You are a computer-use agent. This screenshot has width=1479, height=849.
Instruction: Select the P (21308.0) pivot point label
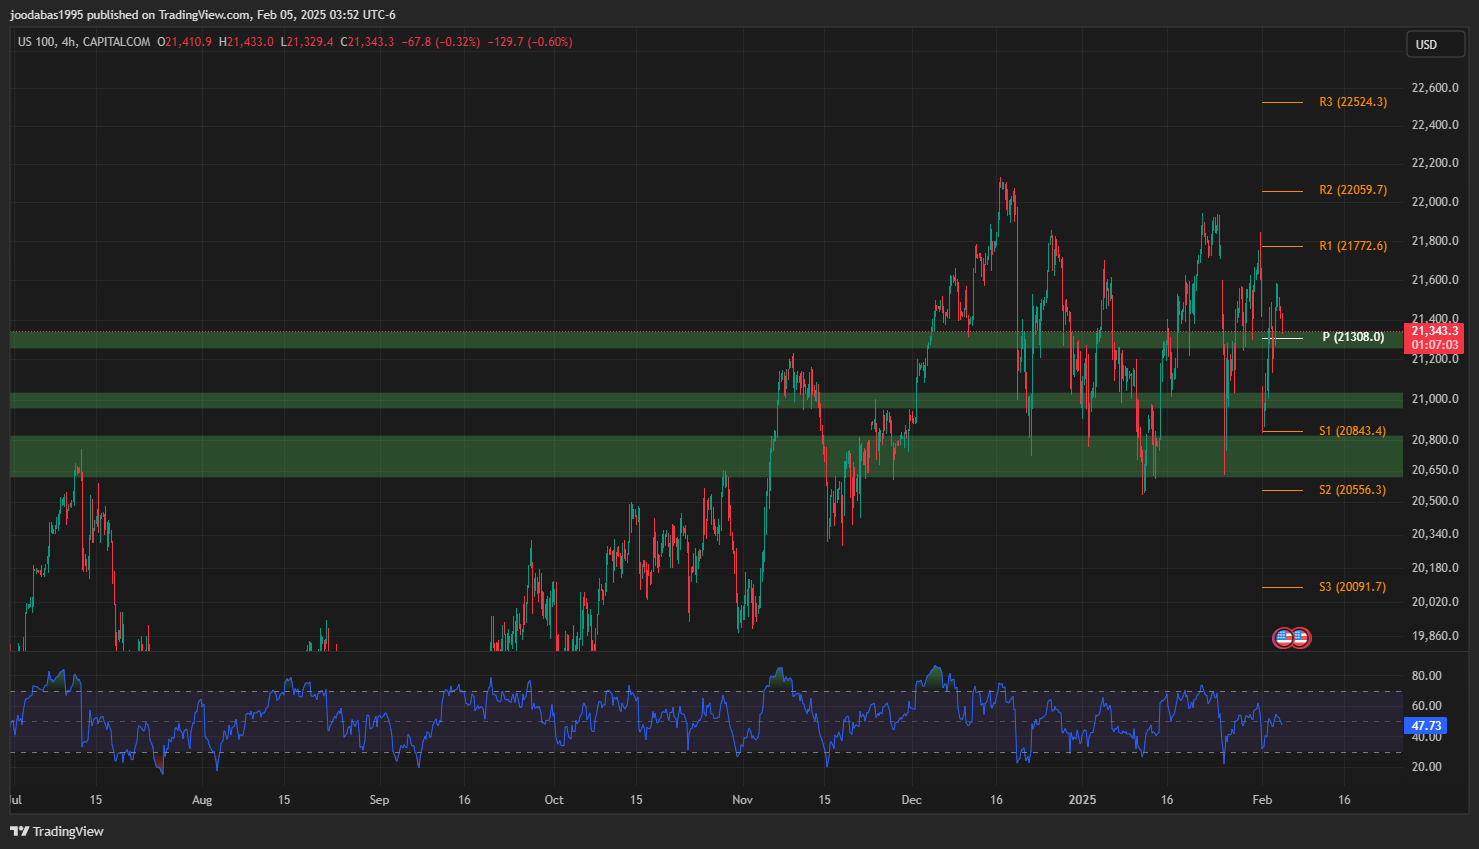click(1353, 337)
